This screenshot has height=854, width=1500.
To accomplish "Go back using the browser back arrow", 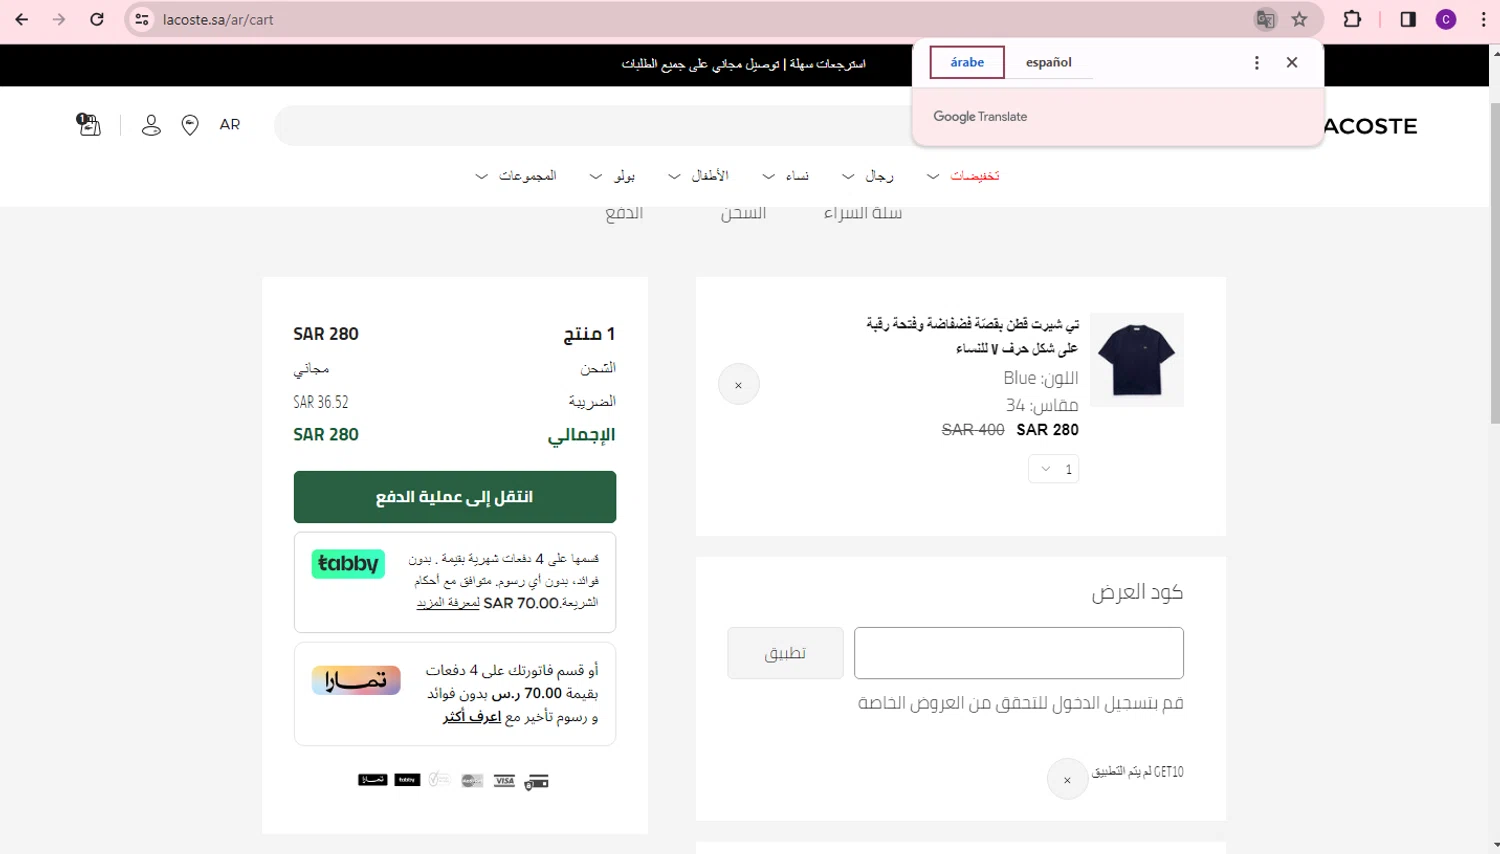I will 21,19.
